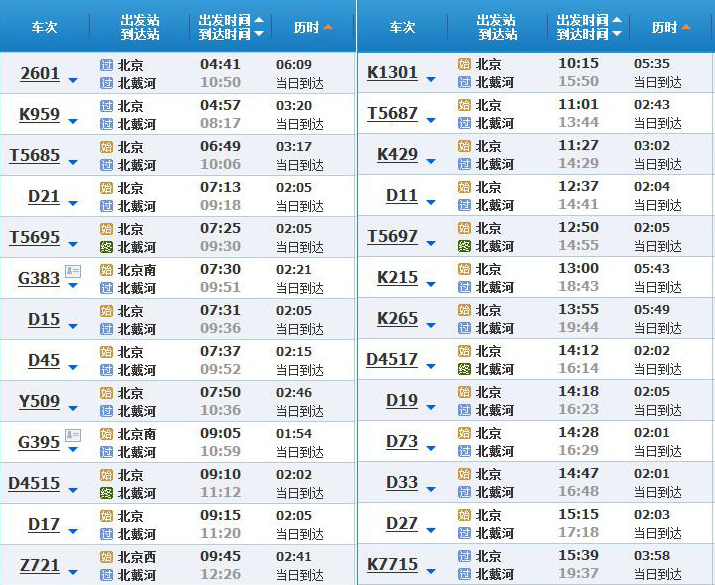715x585 pixels.
Task: Select arrival time 08:17 of K959
Action: (220, 123)
